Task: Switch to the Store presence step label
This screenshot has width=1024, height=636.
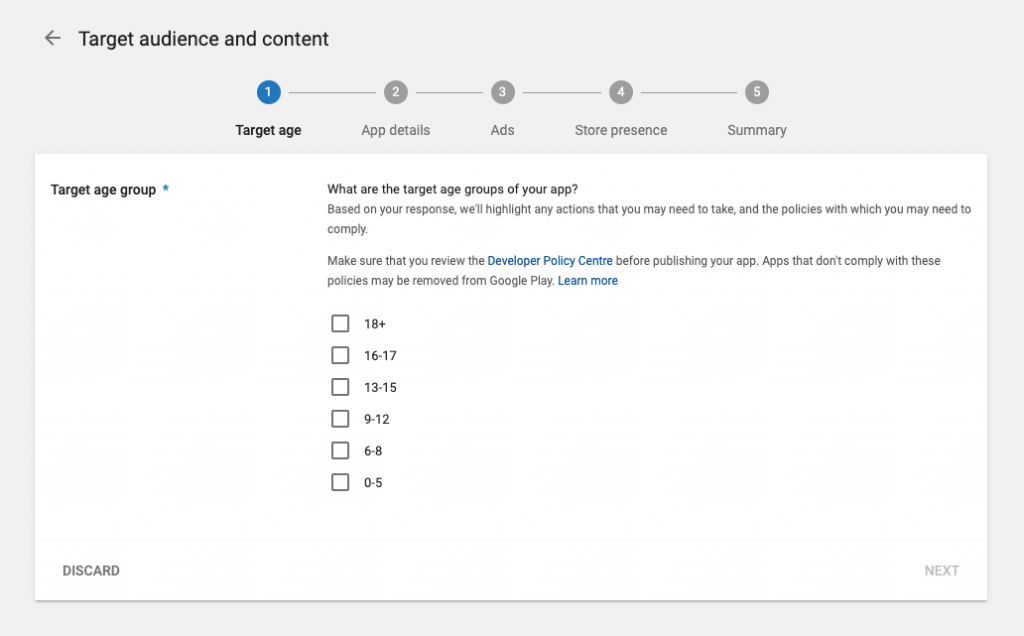Action: [x=621, y=129]
